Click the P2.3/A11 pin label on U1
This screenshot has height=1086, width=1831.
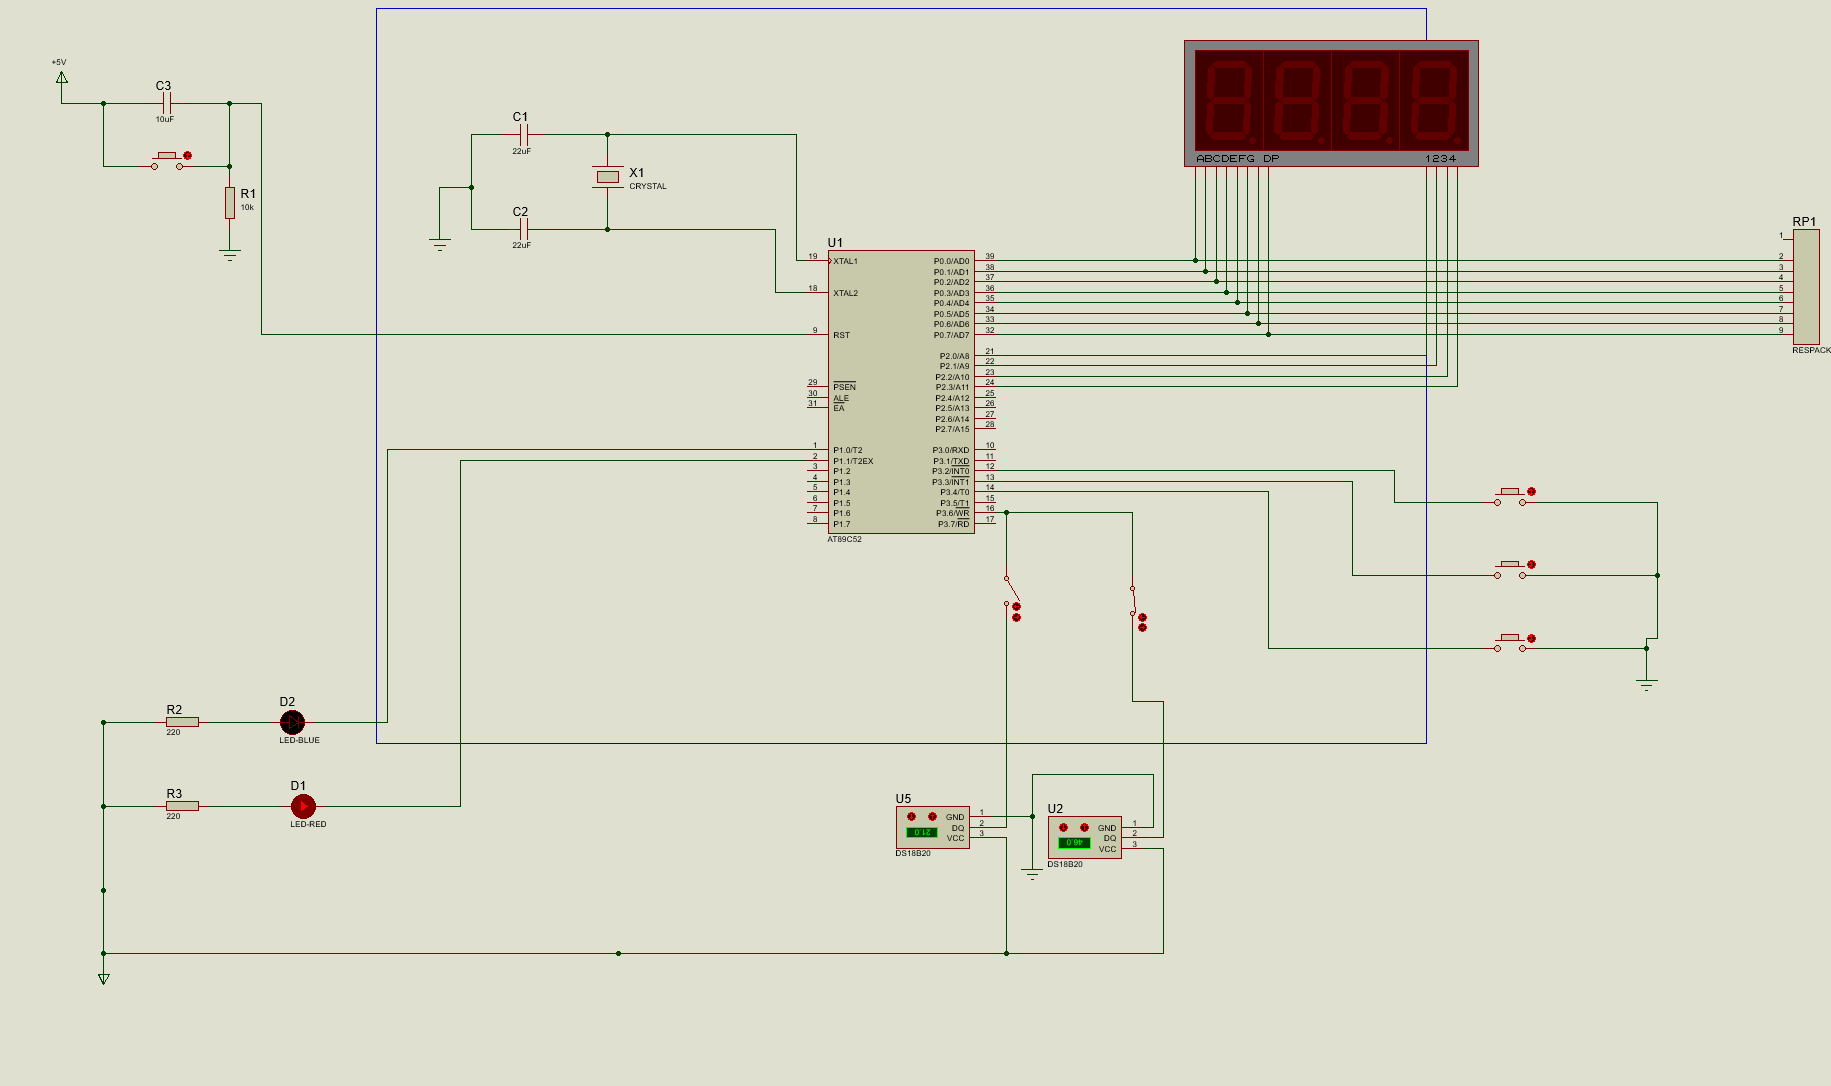pos(952,387)
